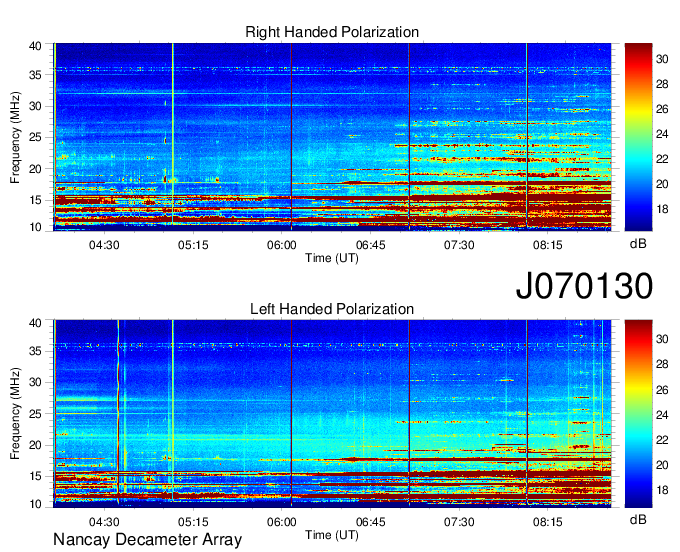Screen dimensions: 680x552
Task: Click the 22 dB tick on Left Handed color bar
Action: [662, 440]
